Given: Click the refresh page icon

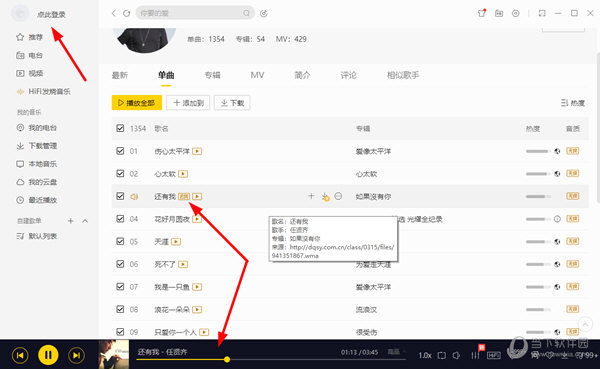Looking at the screenshot, I should click(x=126, y=13).
